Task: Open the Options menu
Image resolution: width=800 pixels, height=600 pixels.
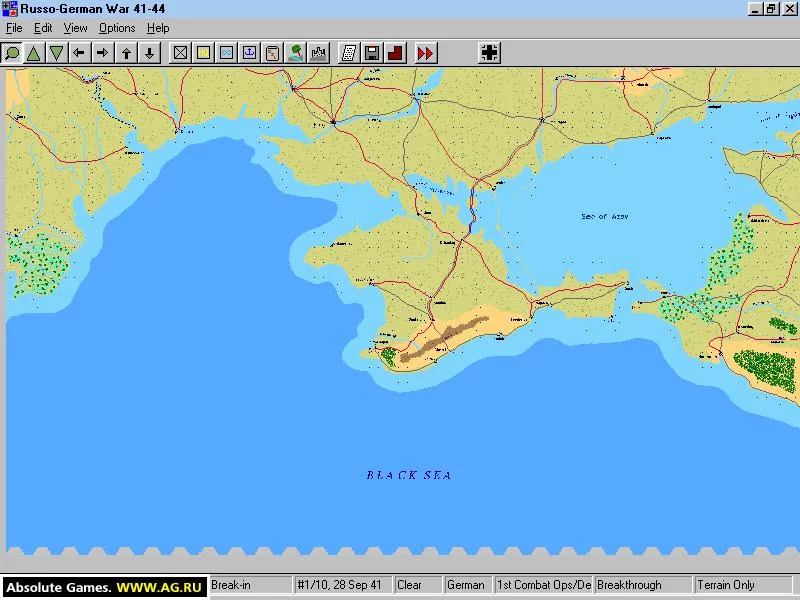Action: [117, 28]
